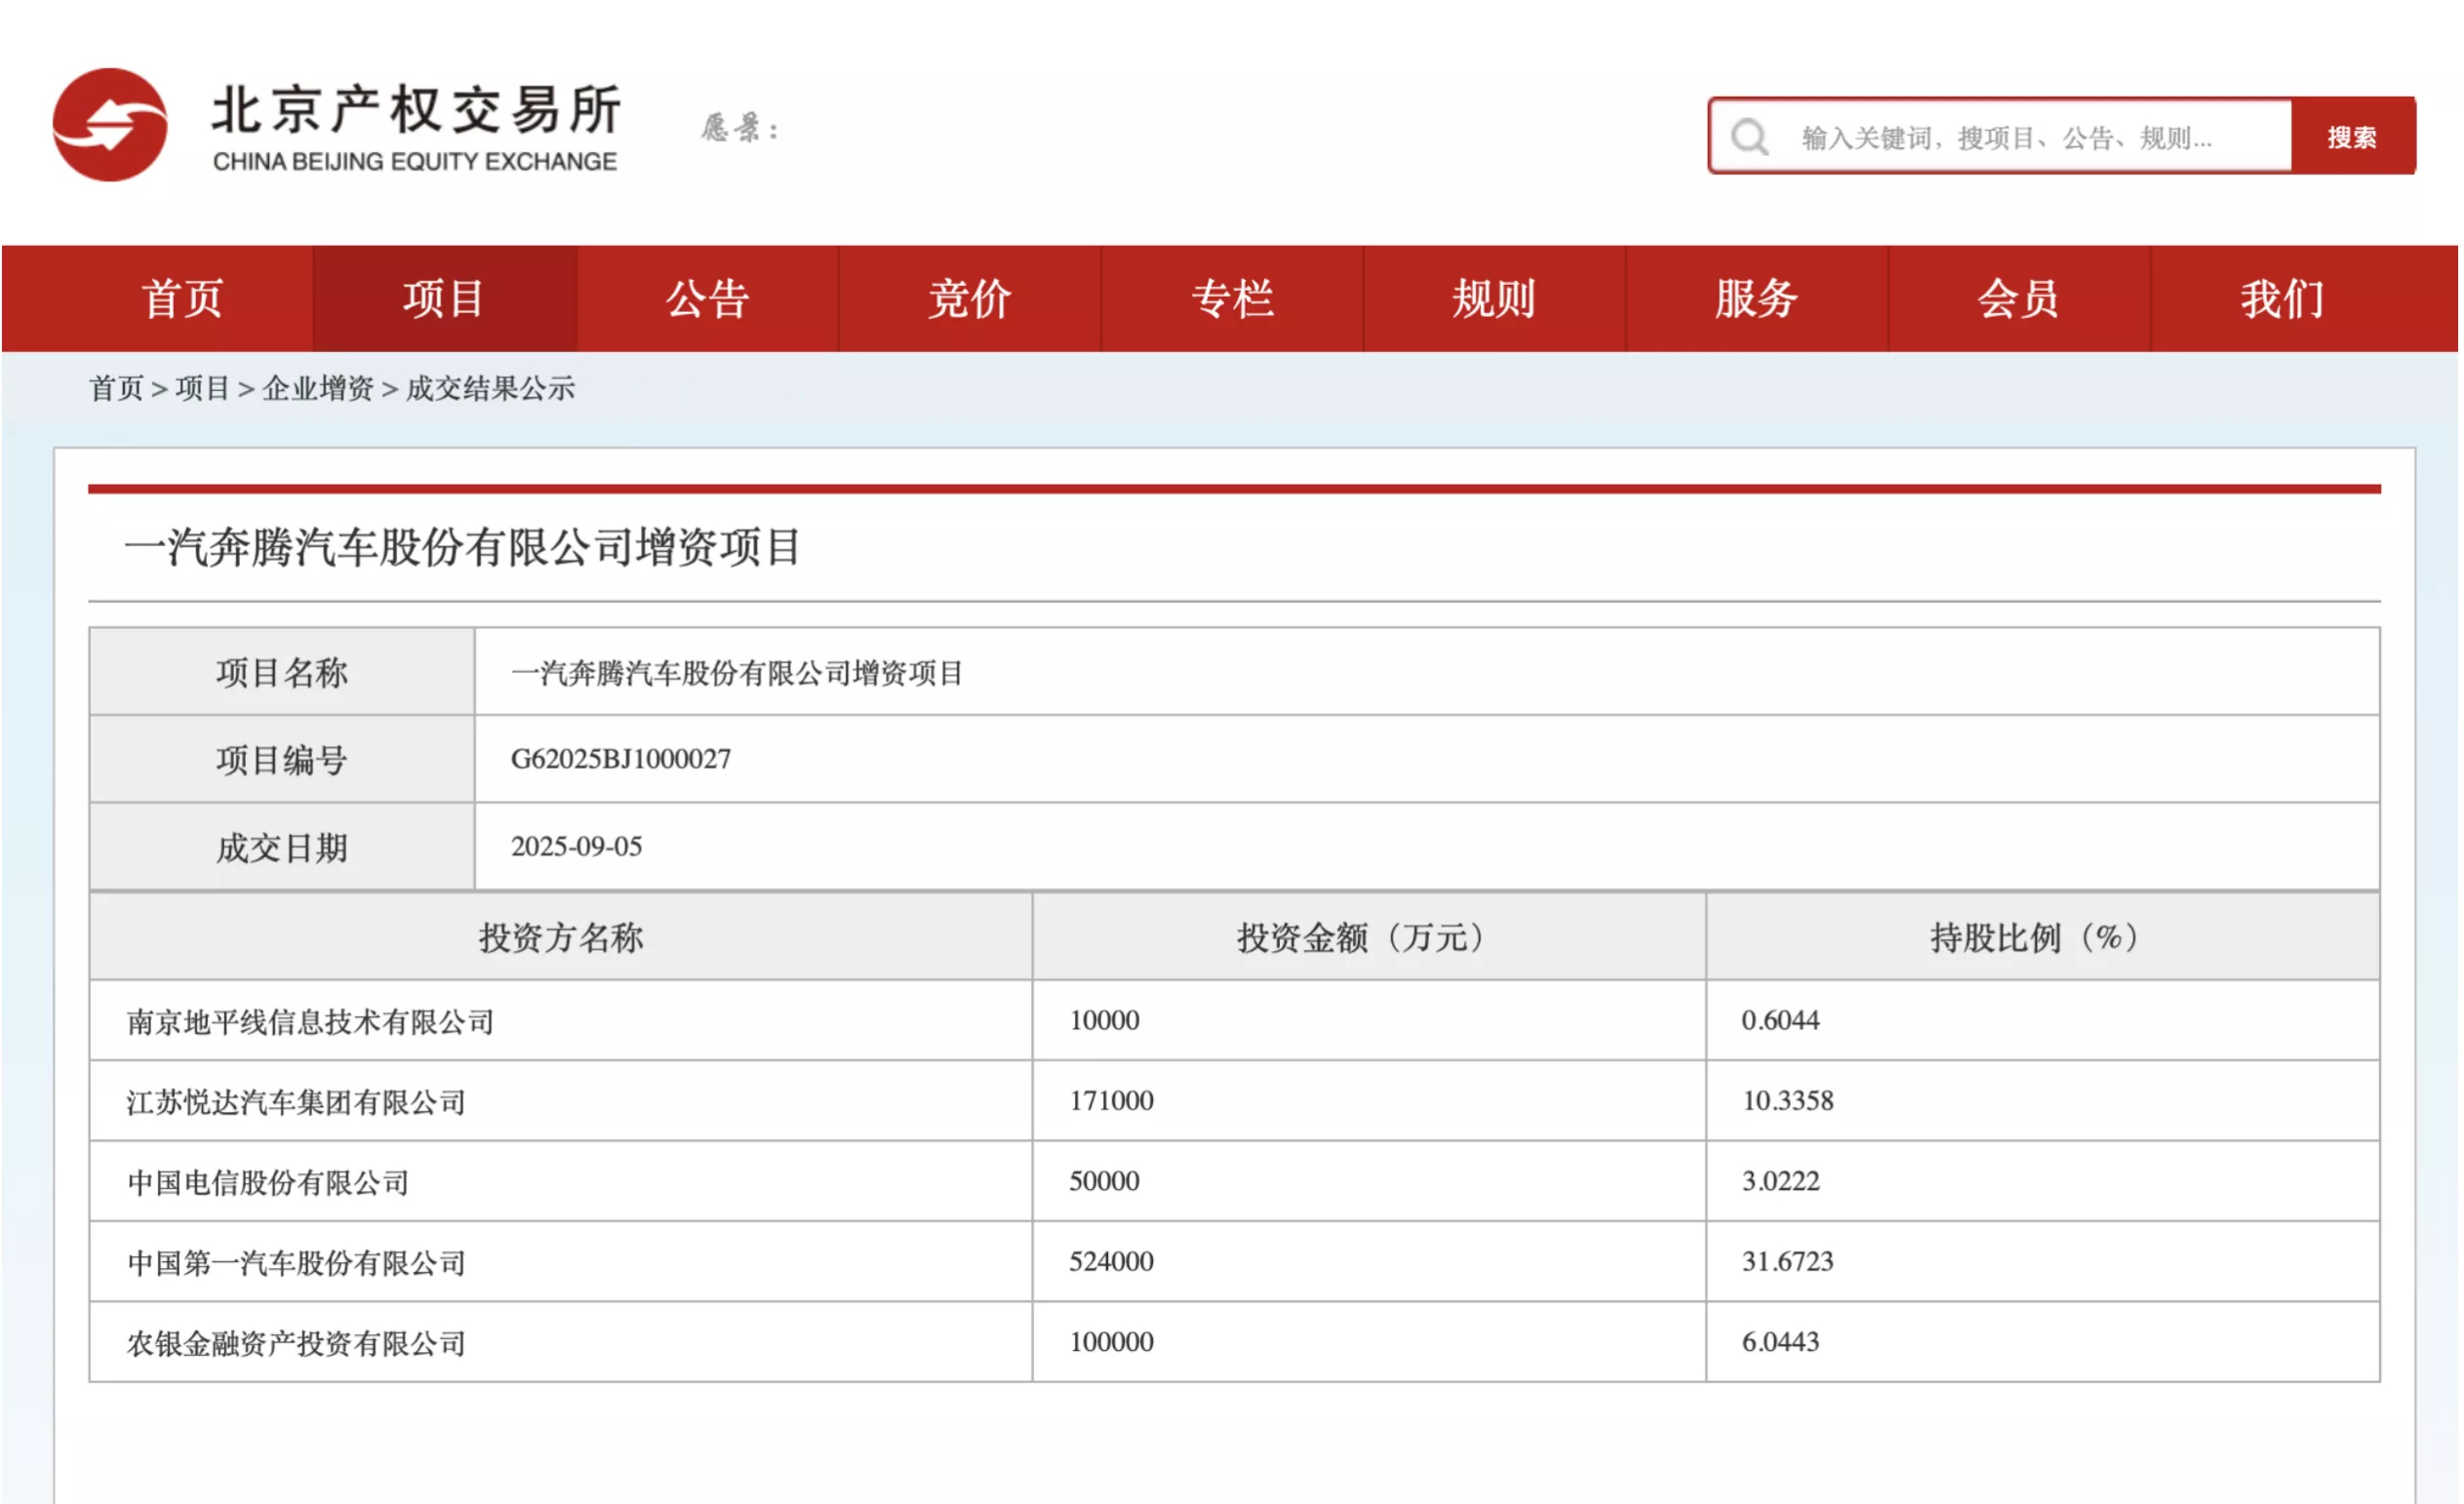Click the 项目编号 label cell
The image size is (2464, 1504).
[x=282, y=759]
